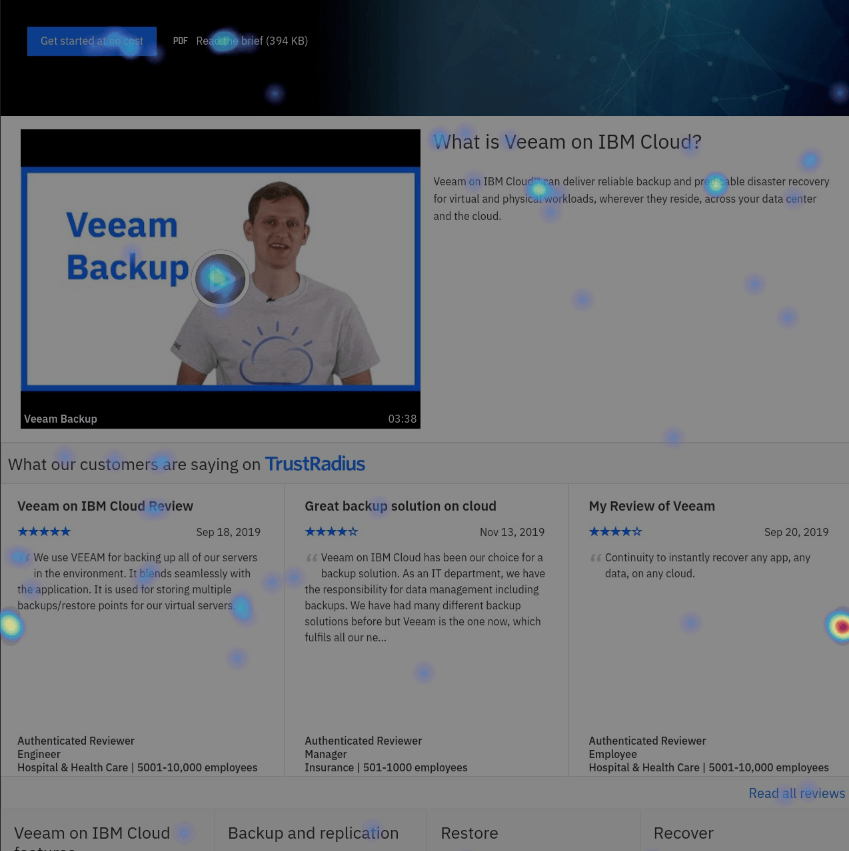This screenshot has height=851, width=849.
Task: Click the Manager reviewer role text
Action: 326,754
